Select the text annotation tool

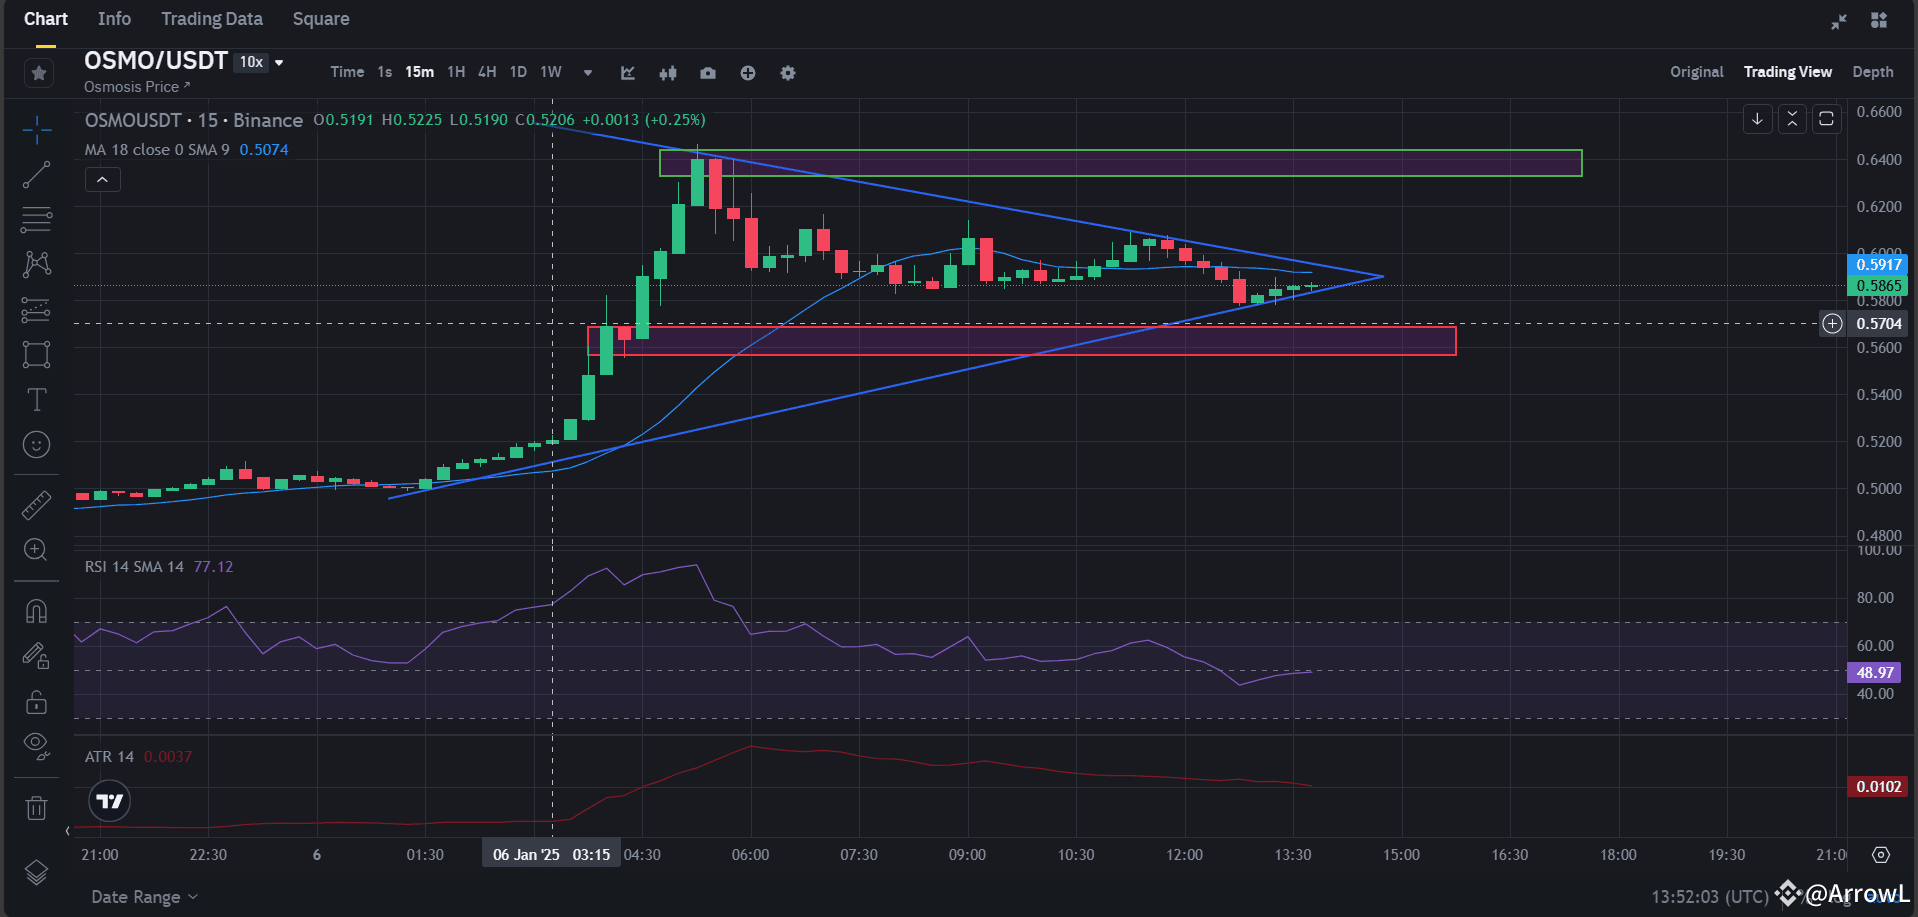(x=37, y=400)
